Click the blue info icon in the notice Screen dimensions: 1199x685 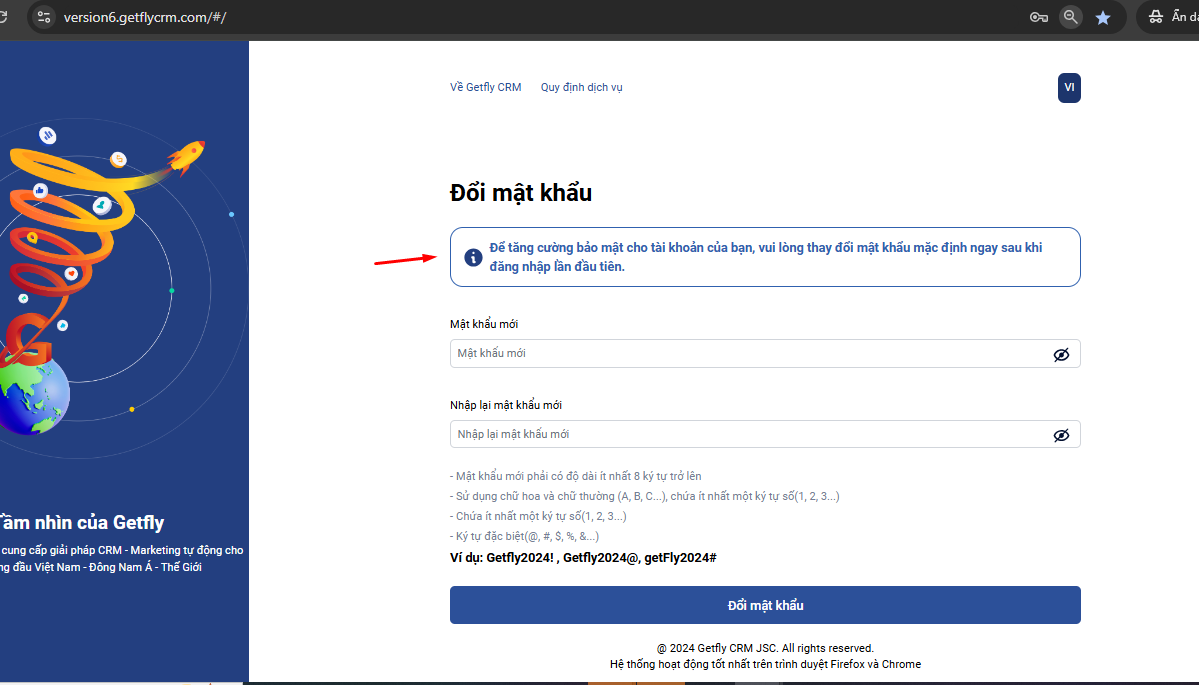(x=474, y=258)
